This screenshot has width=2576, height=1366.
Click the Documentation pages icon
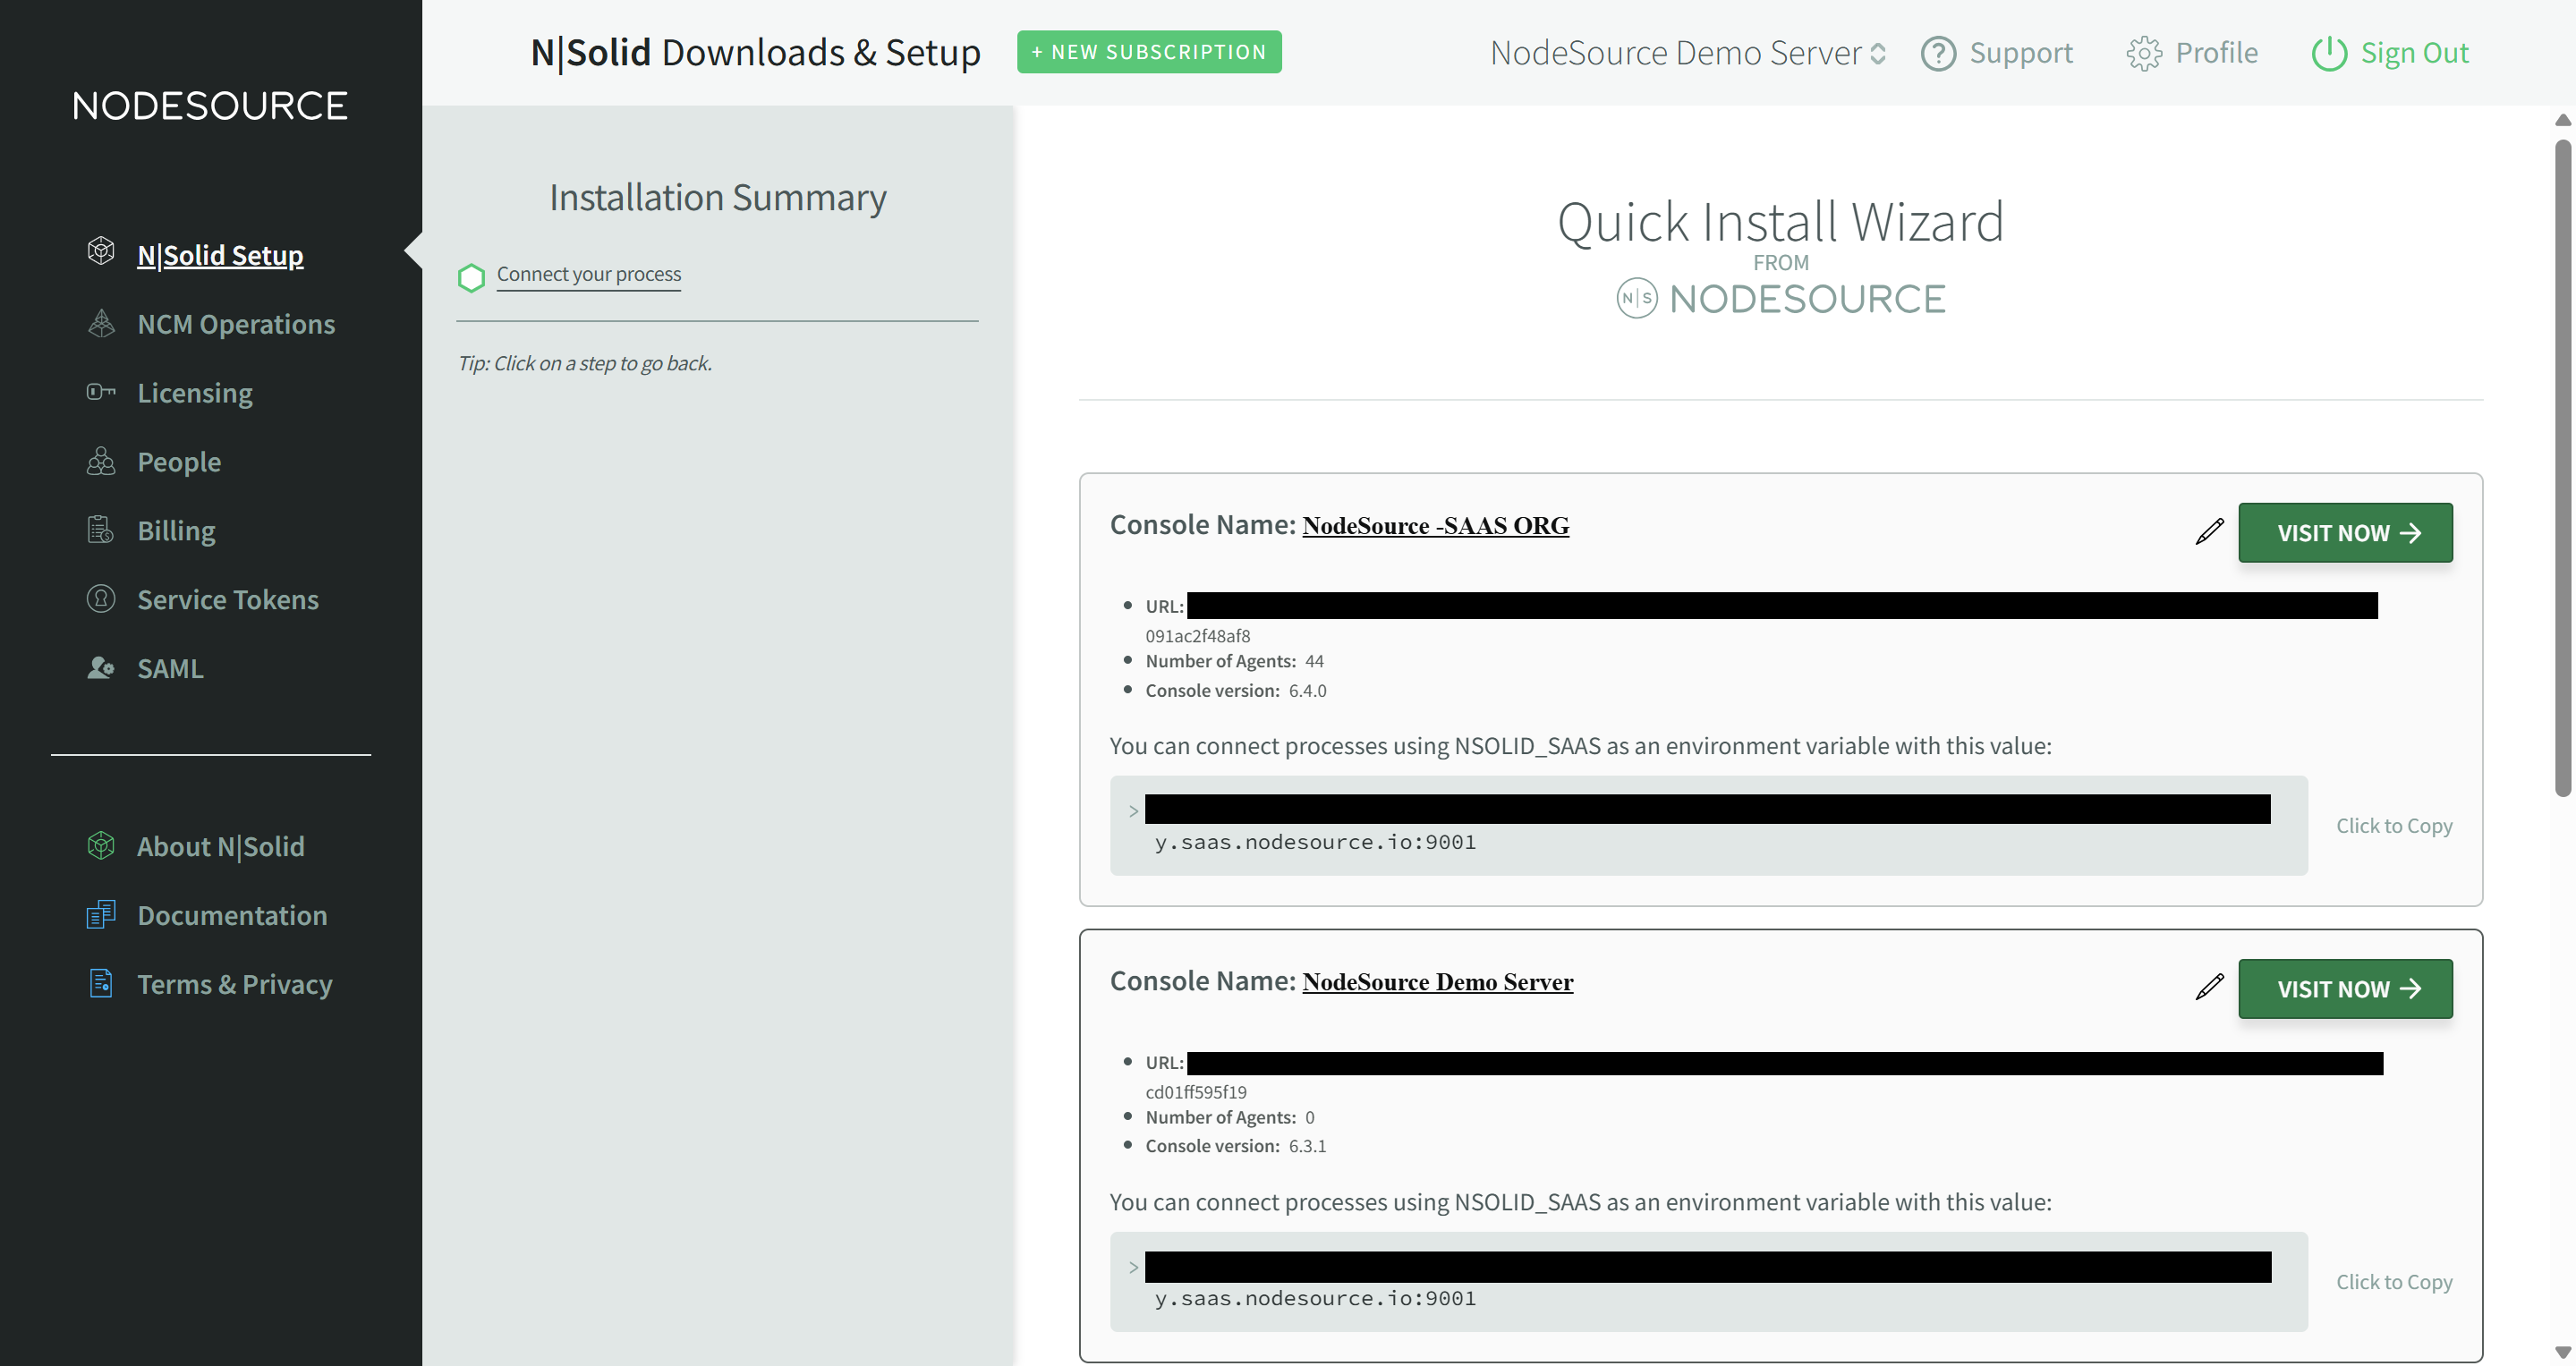tap(100, 914)
